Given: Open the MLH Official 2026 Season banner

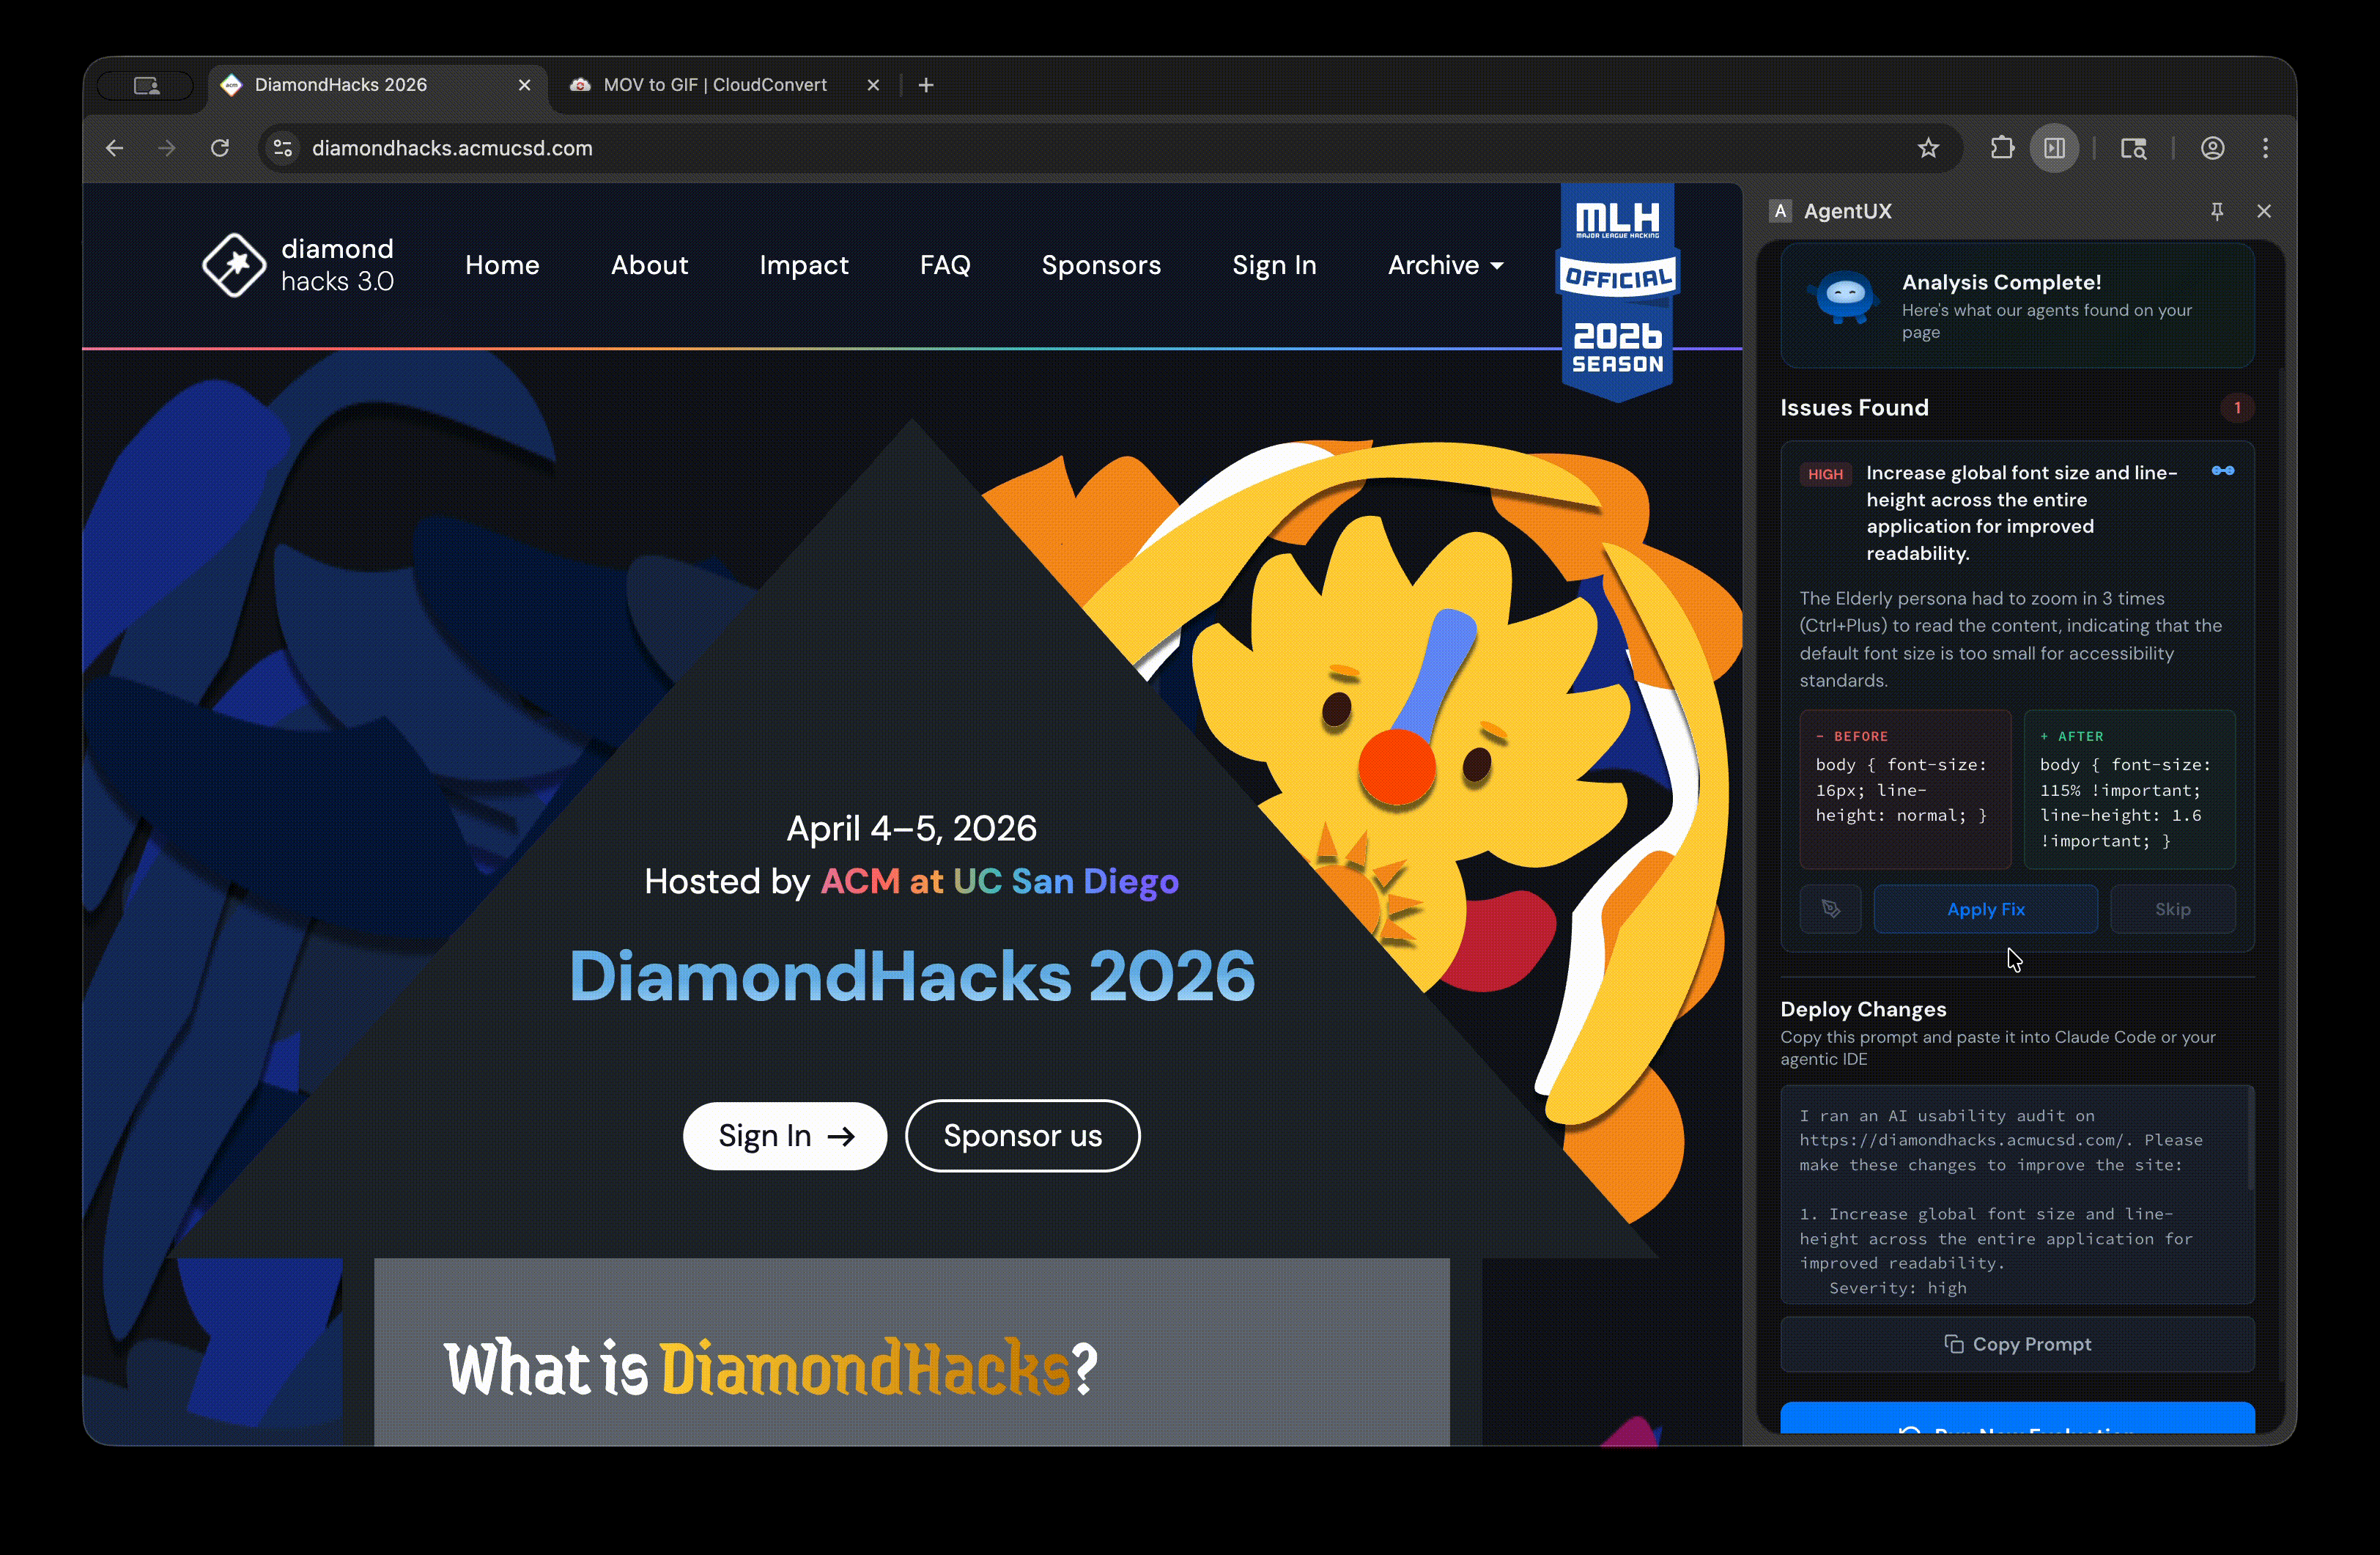Looking at the screenshot, I should coord(1618,292).
